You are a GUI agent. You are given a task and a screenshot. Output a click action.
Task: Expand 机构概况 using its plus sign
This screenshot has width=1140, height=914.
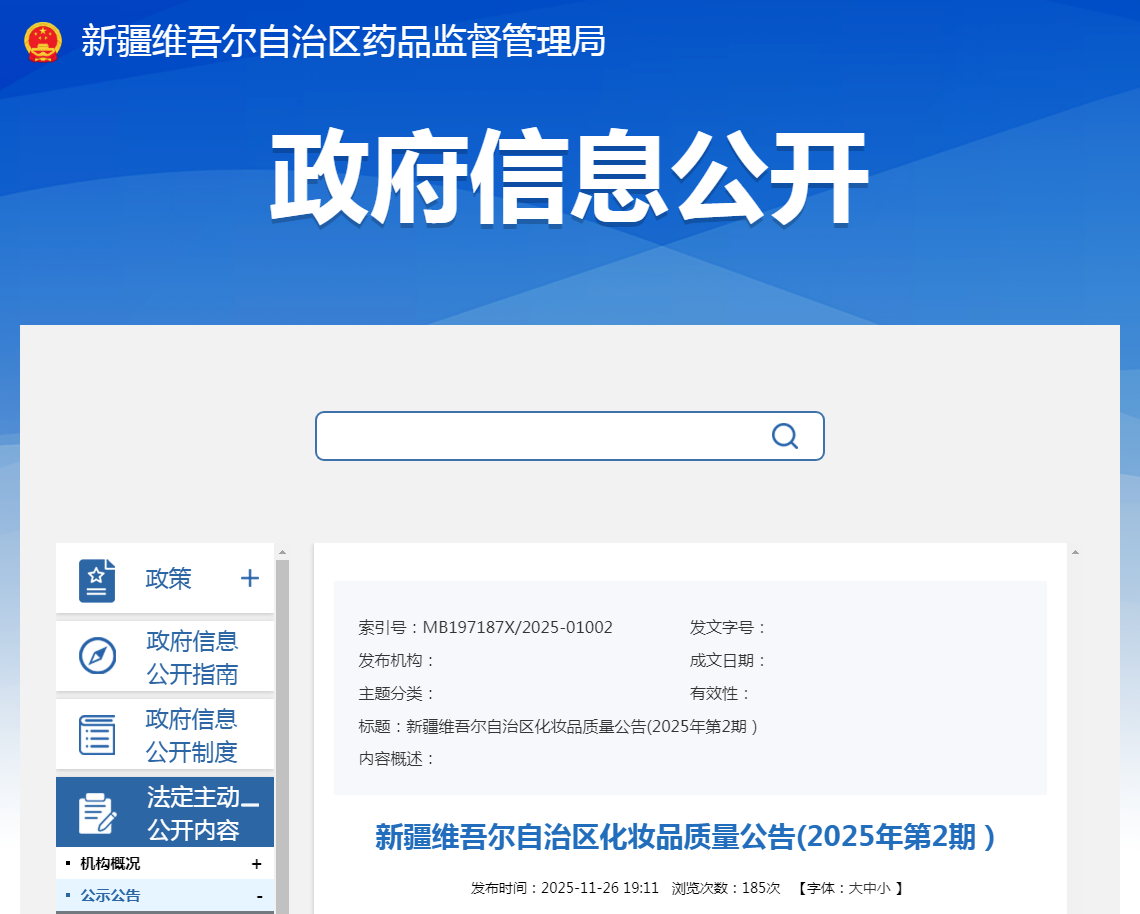pyautogui.click(x=257, y=864)
